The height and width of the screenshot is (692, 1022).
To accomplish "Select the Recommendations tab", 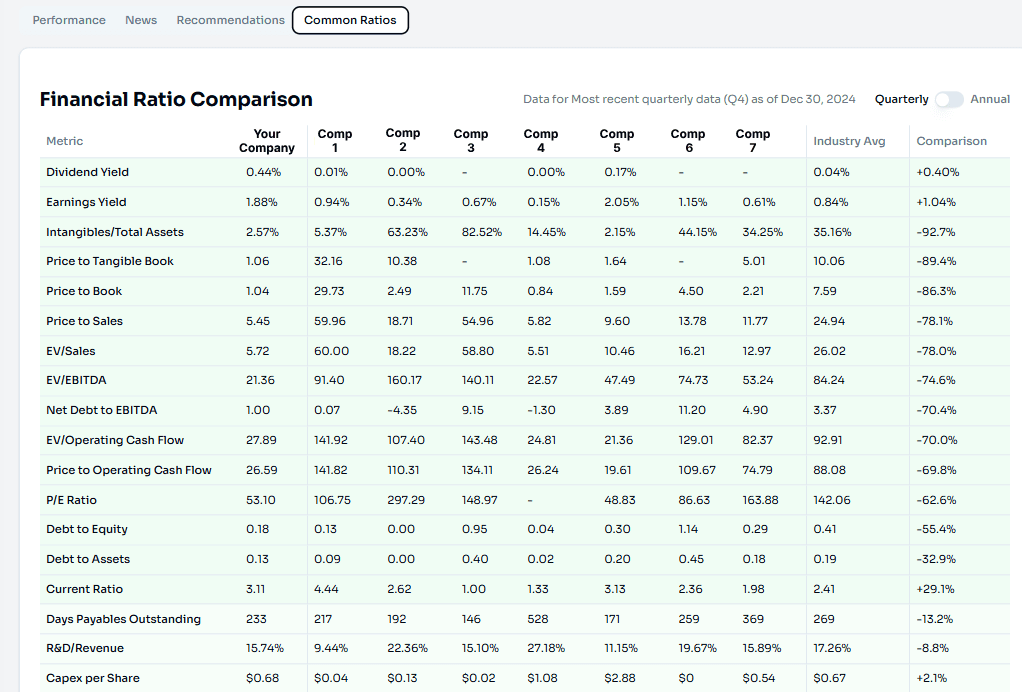I will 230,20.
